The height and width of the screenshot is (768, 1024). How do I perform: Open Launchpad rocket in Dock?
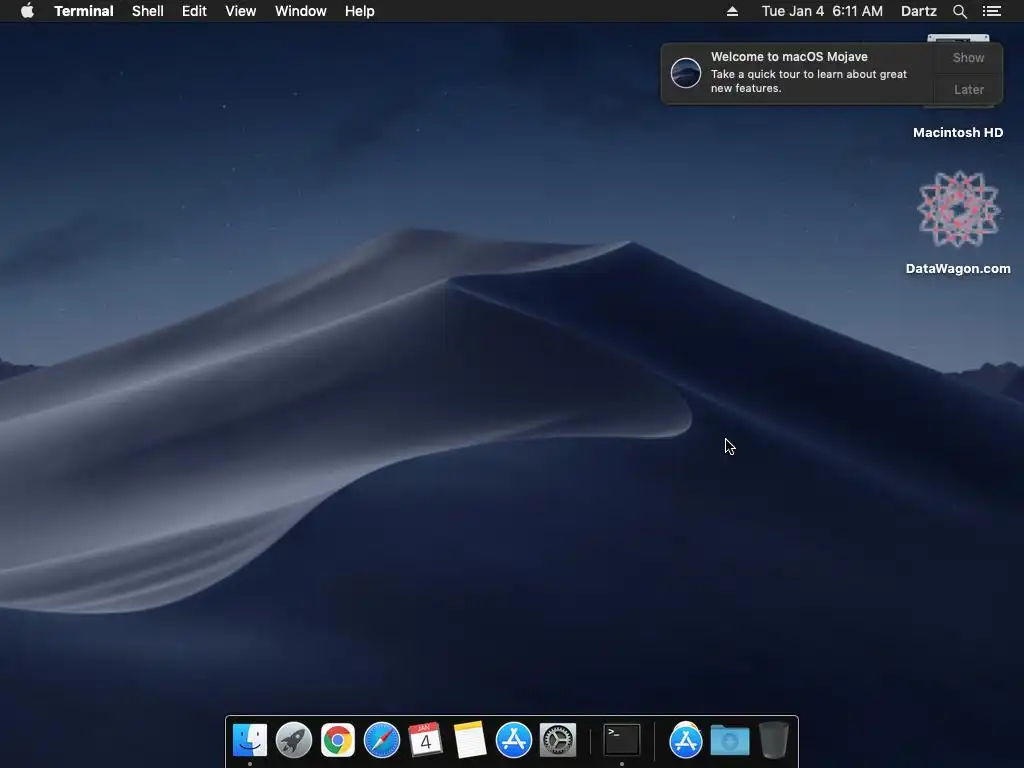click(x=294, y=740)
